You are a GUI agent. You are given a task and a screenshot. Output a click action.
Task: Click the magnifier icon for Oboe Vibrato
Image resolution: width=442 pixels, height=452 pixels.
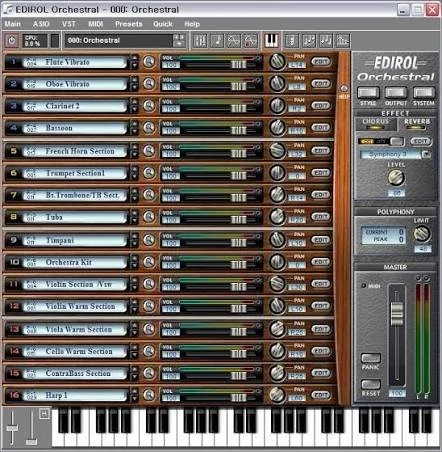[149, 84]
